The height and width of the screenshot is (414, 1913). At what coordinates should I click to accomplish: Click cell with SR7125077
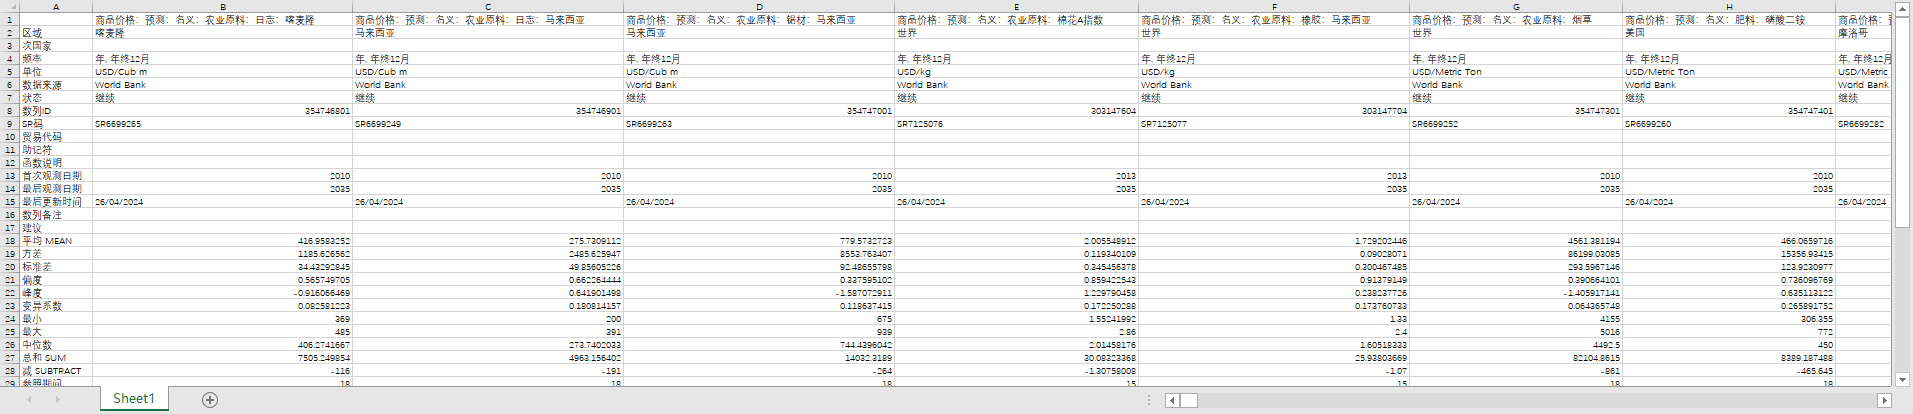pyautogui.click(x=1274, y=124)
